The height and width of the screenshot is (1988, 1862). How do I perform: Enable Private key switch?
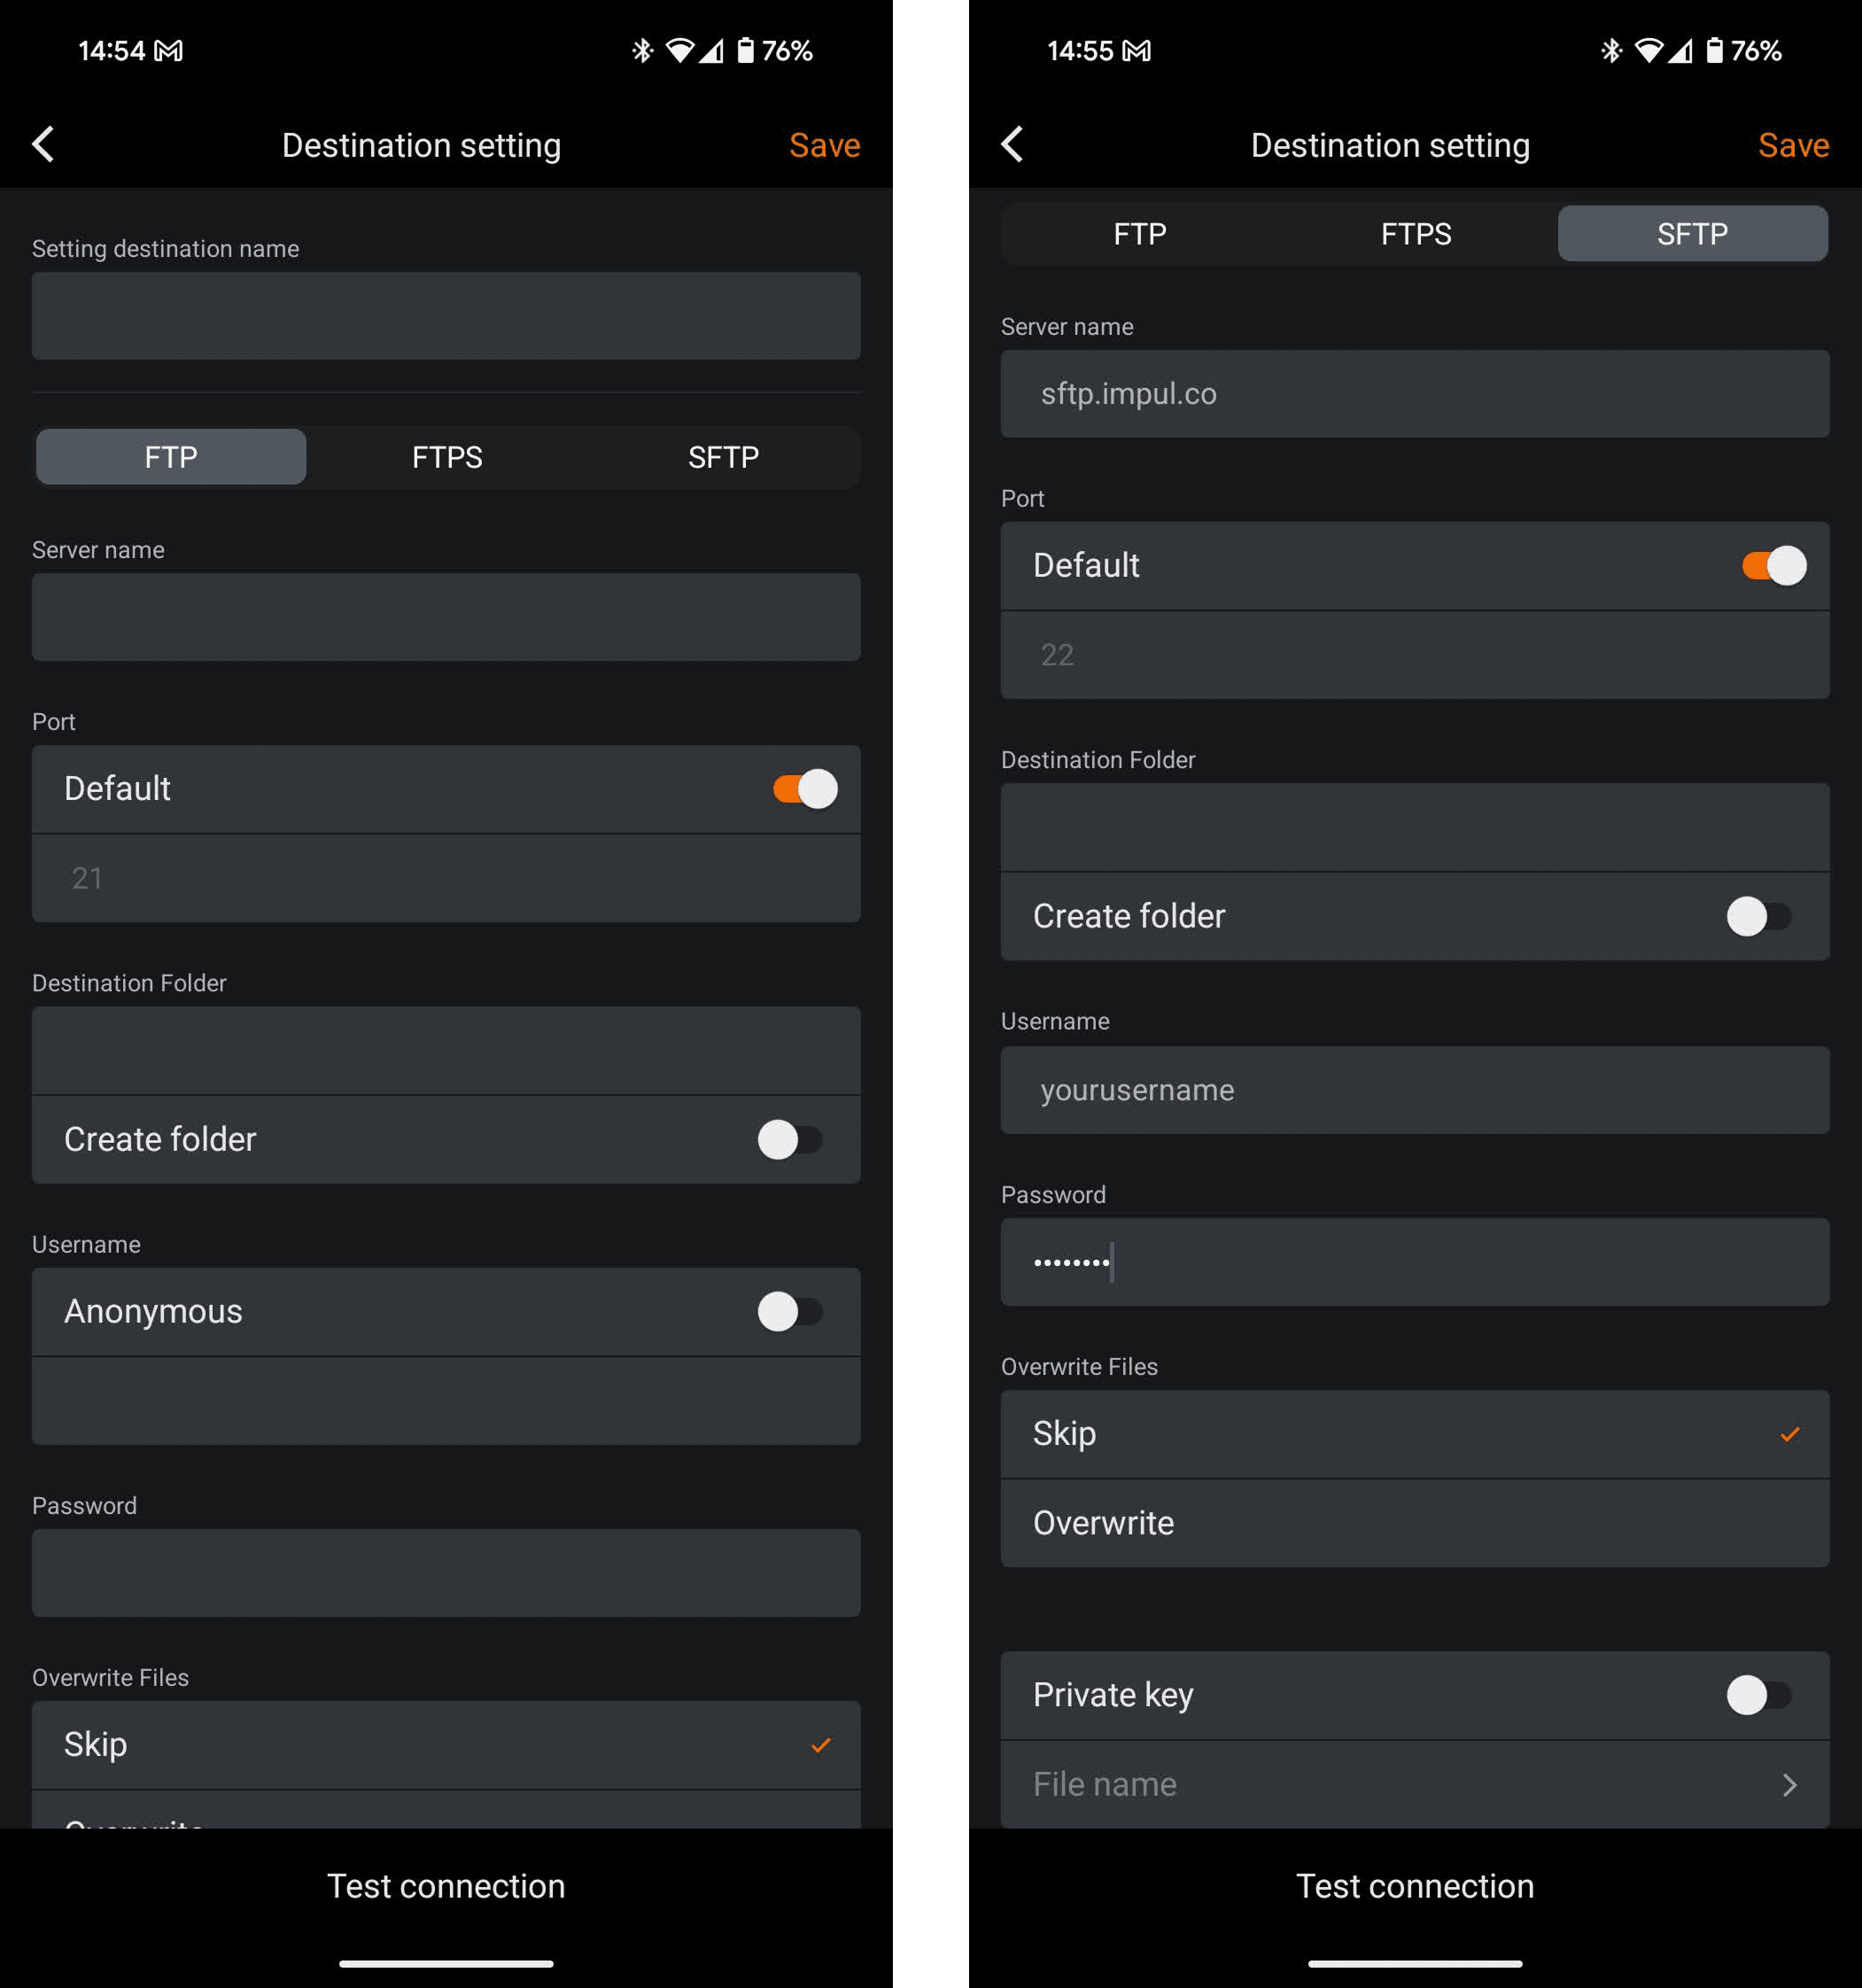[1758, 1695]
